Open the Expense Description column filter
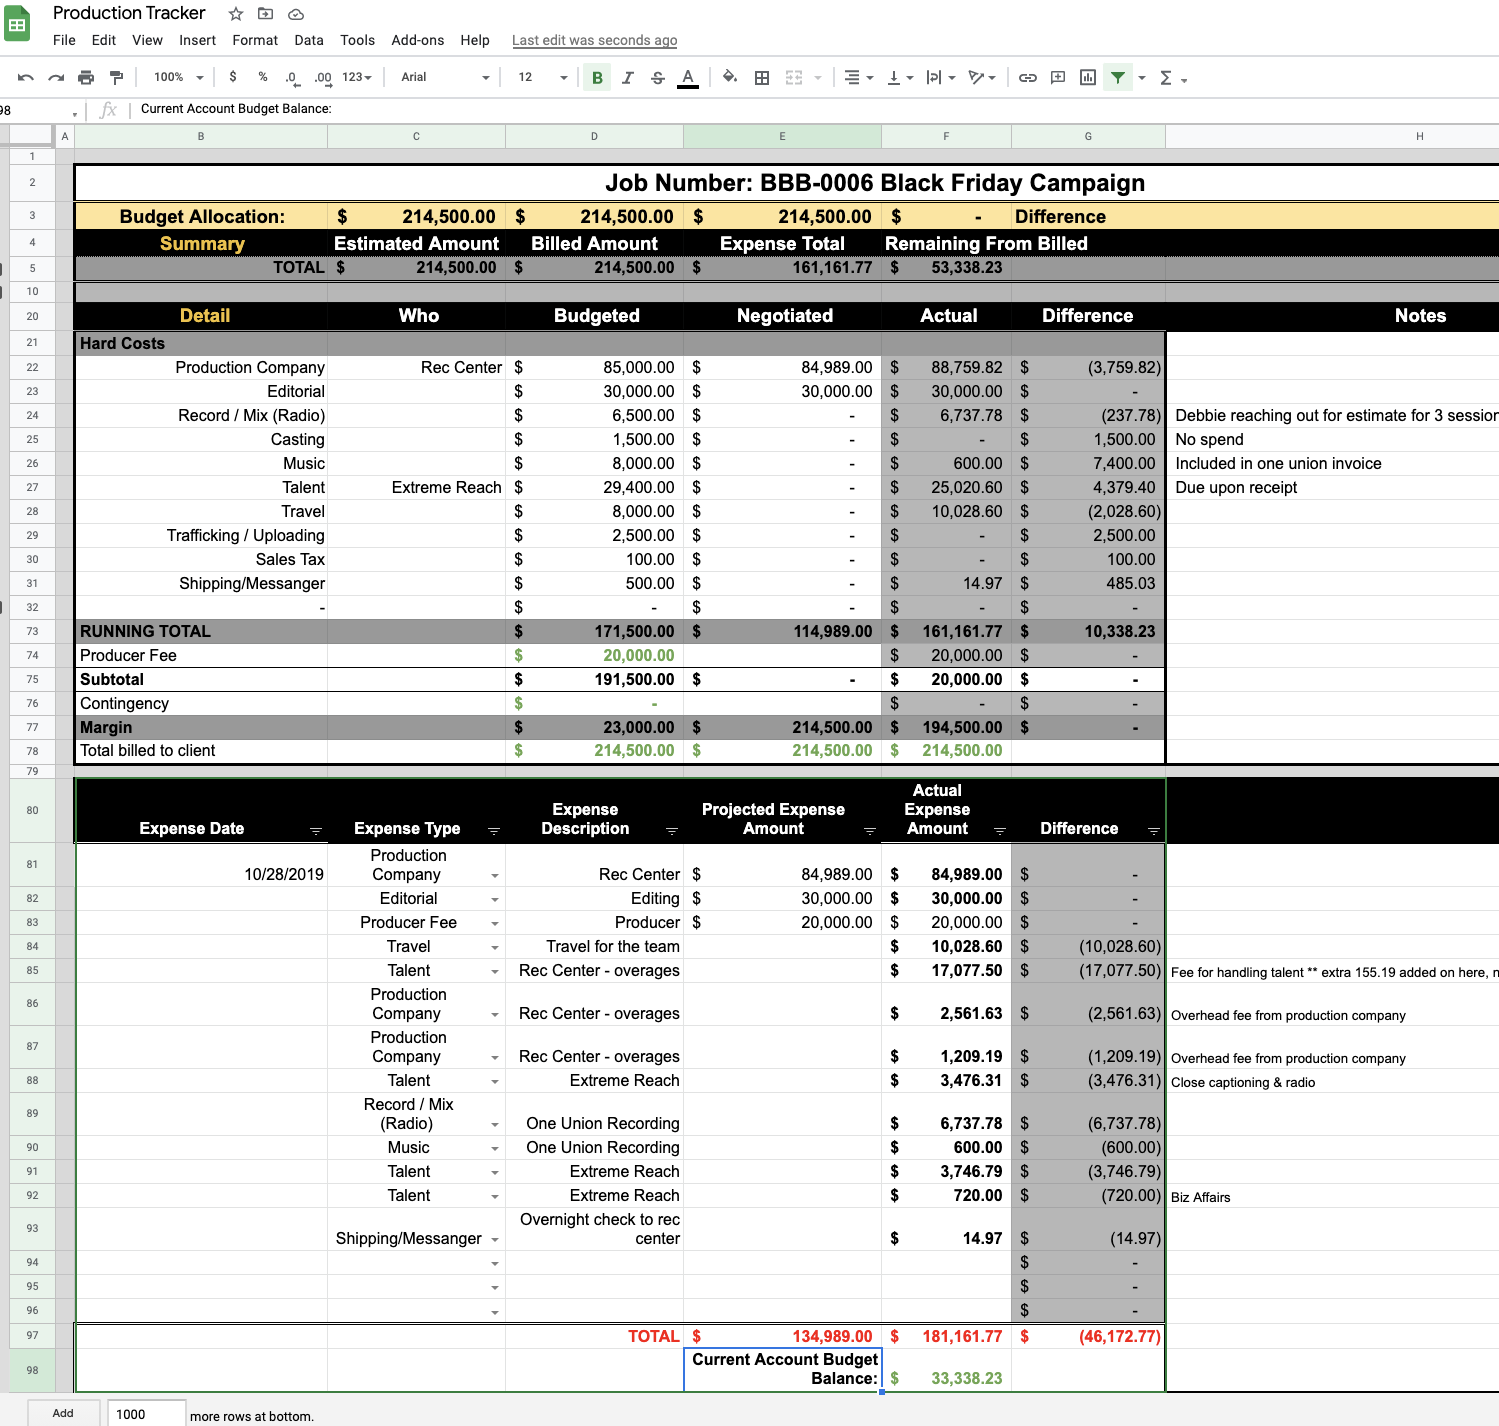1499x1426 pixels. click(x=672, y=831)
